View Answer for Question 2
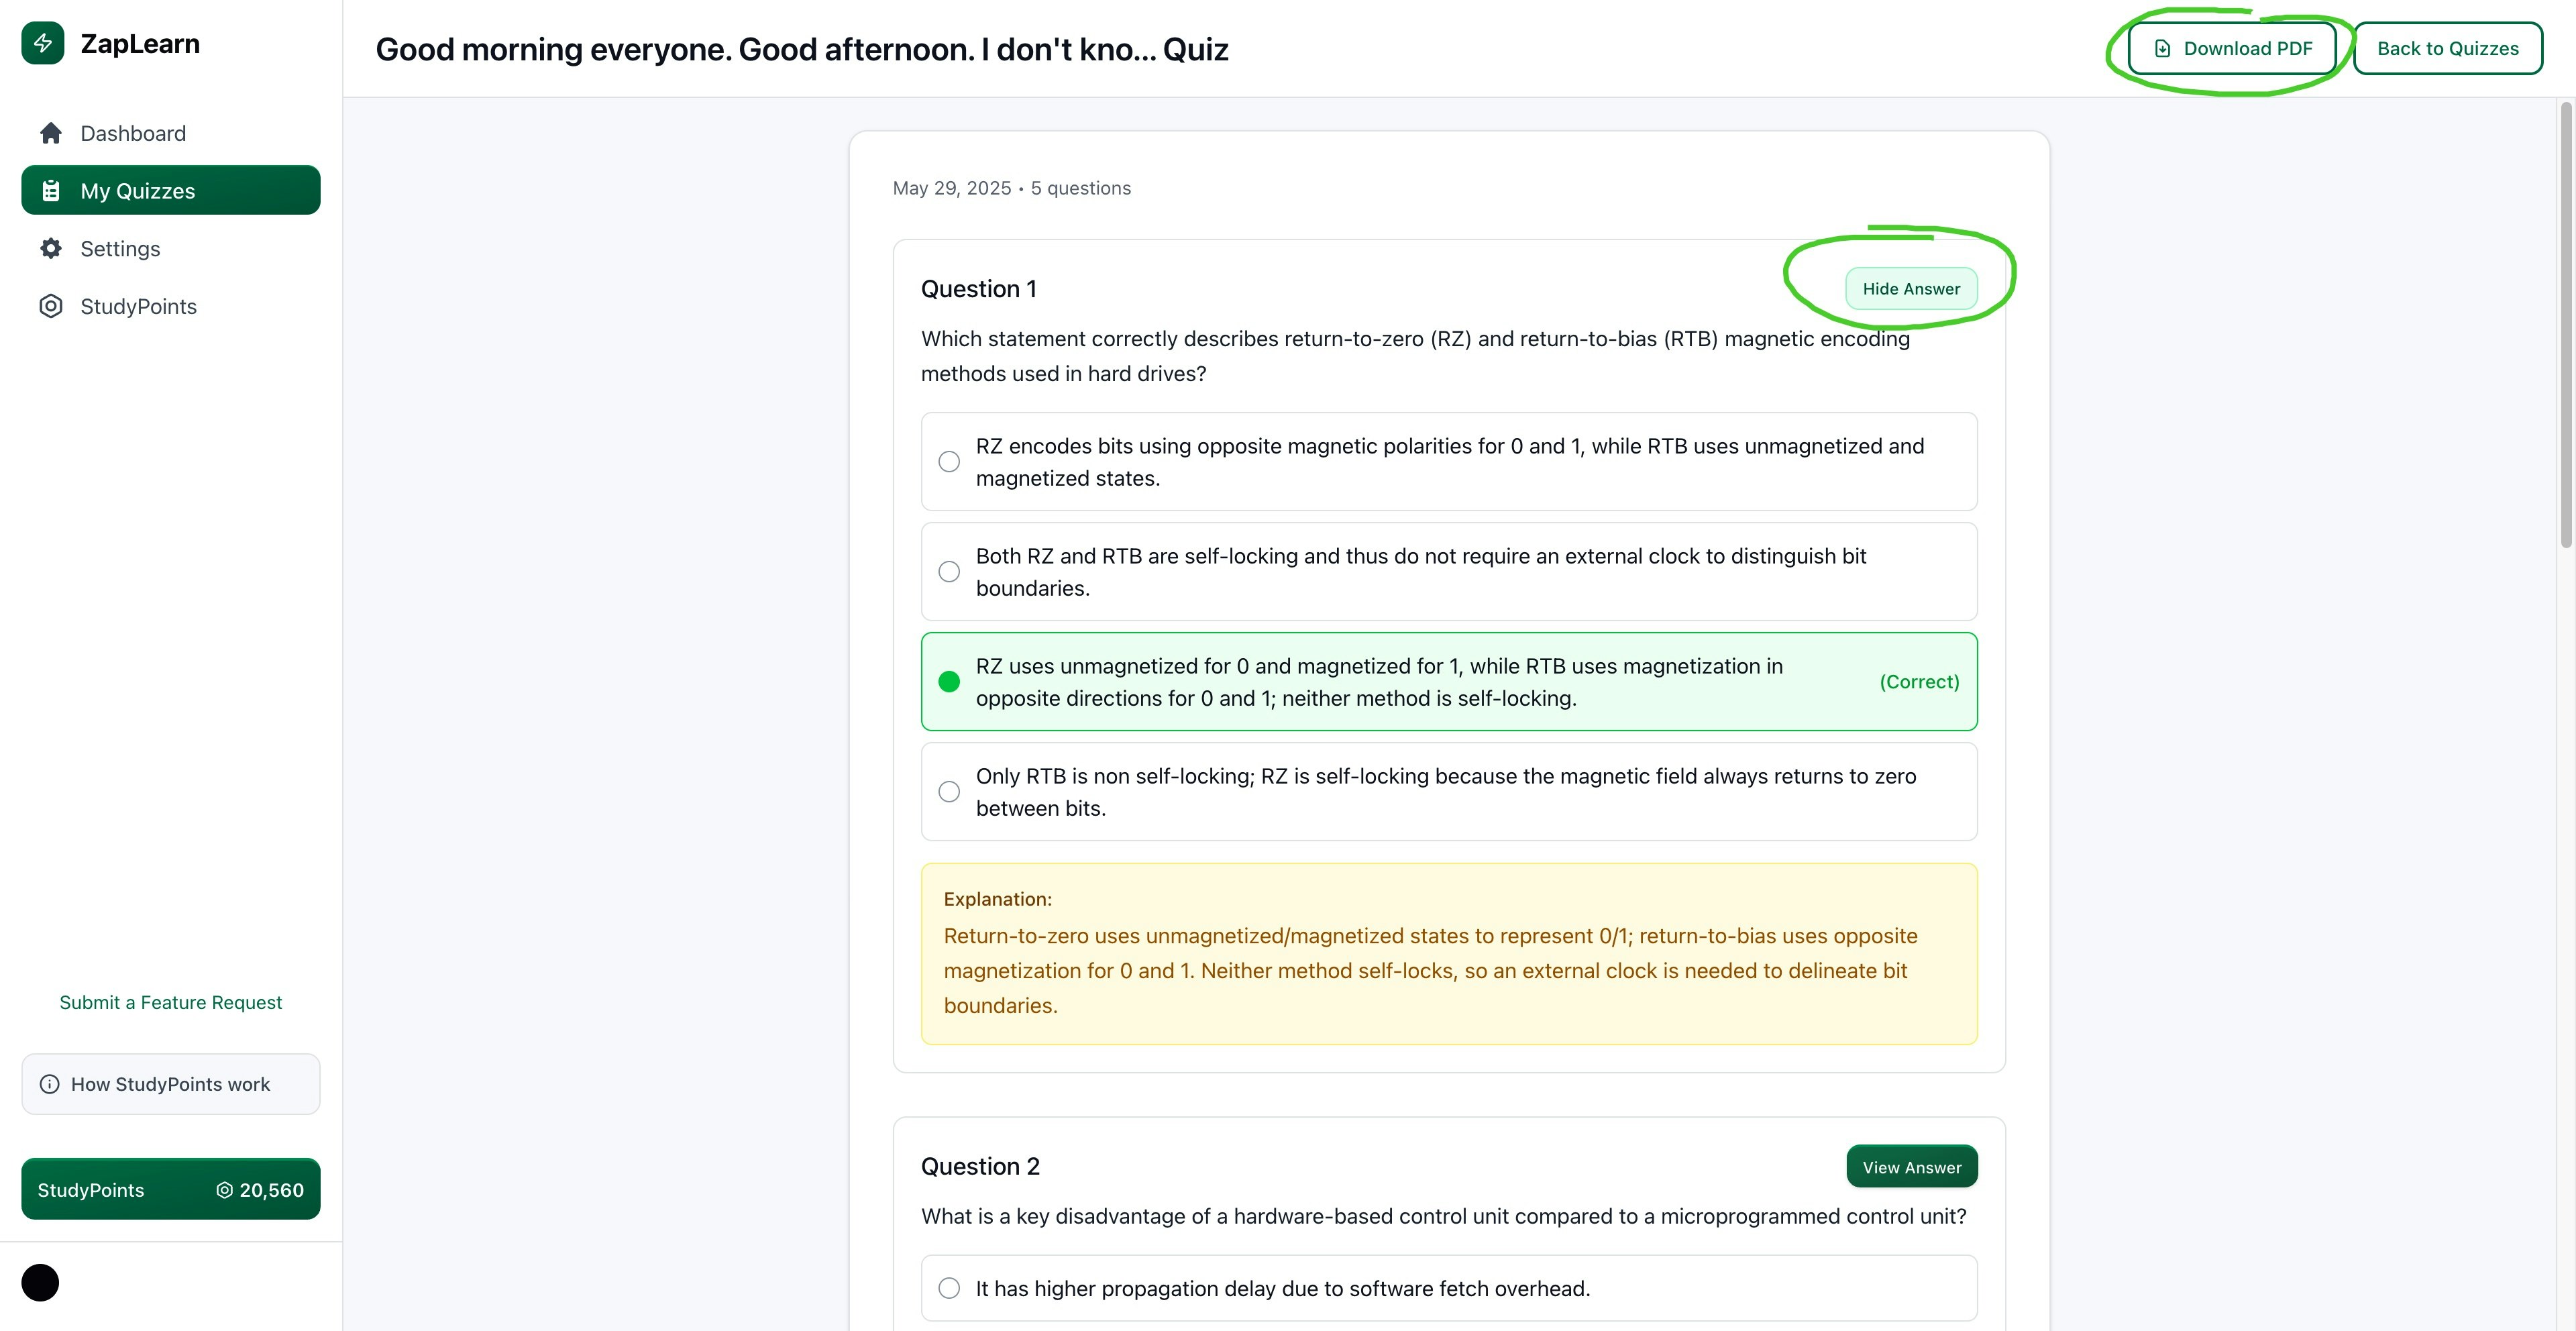 tap(1911, 1167)
